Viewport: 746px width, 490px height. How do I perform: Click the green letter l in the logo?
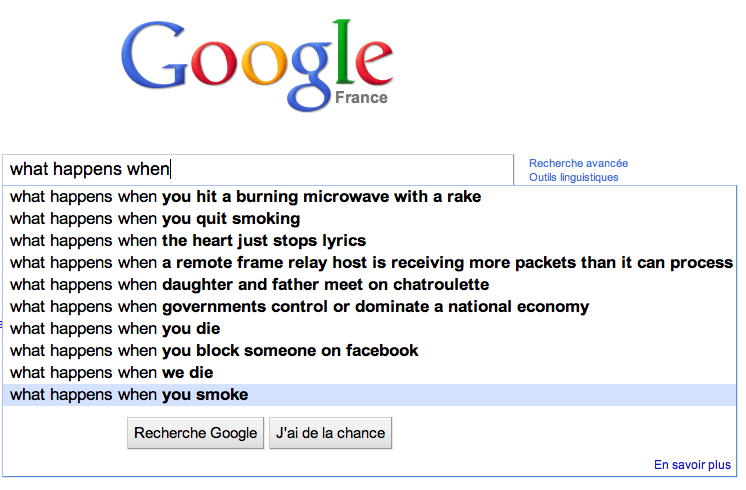343,52
